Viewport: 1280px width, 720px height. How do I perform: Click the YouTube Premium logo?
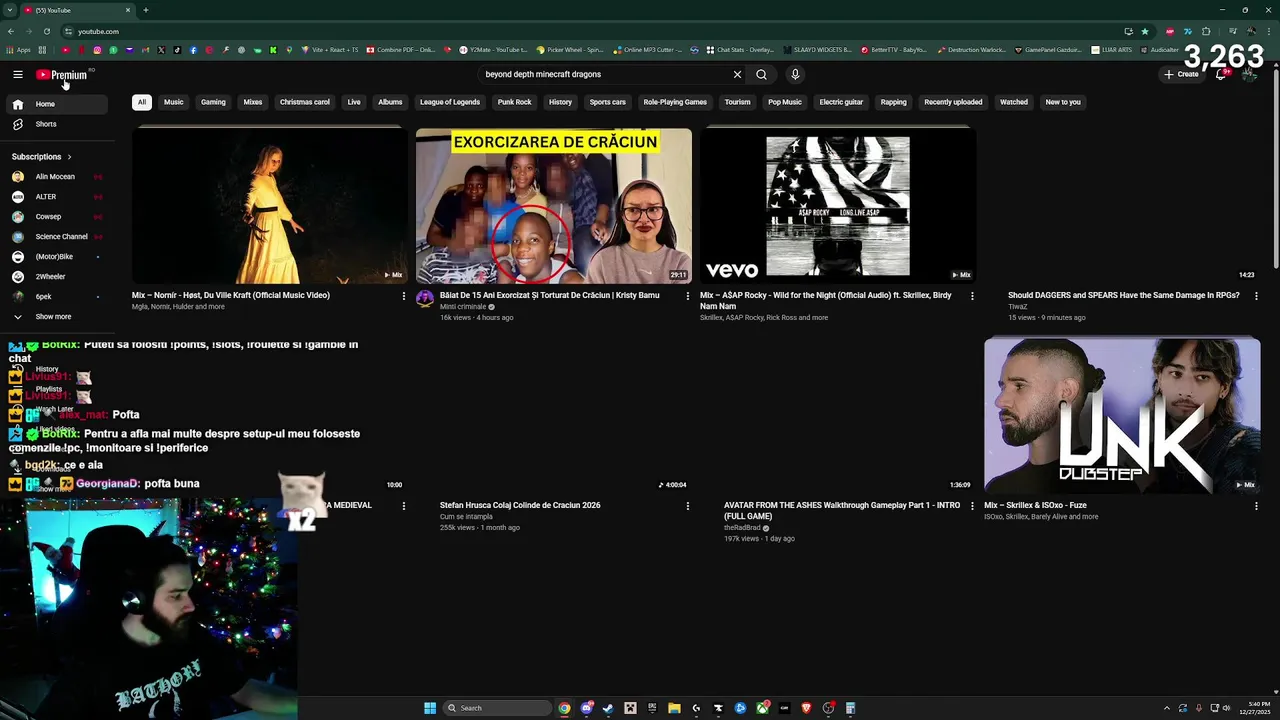[x=62, y=74]
